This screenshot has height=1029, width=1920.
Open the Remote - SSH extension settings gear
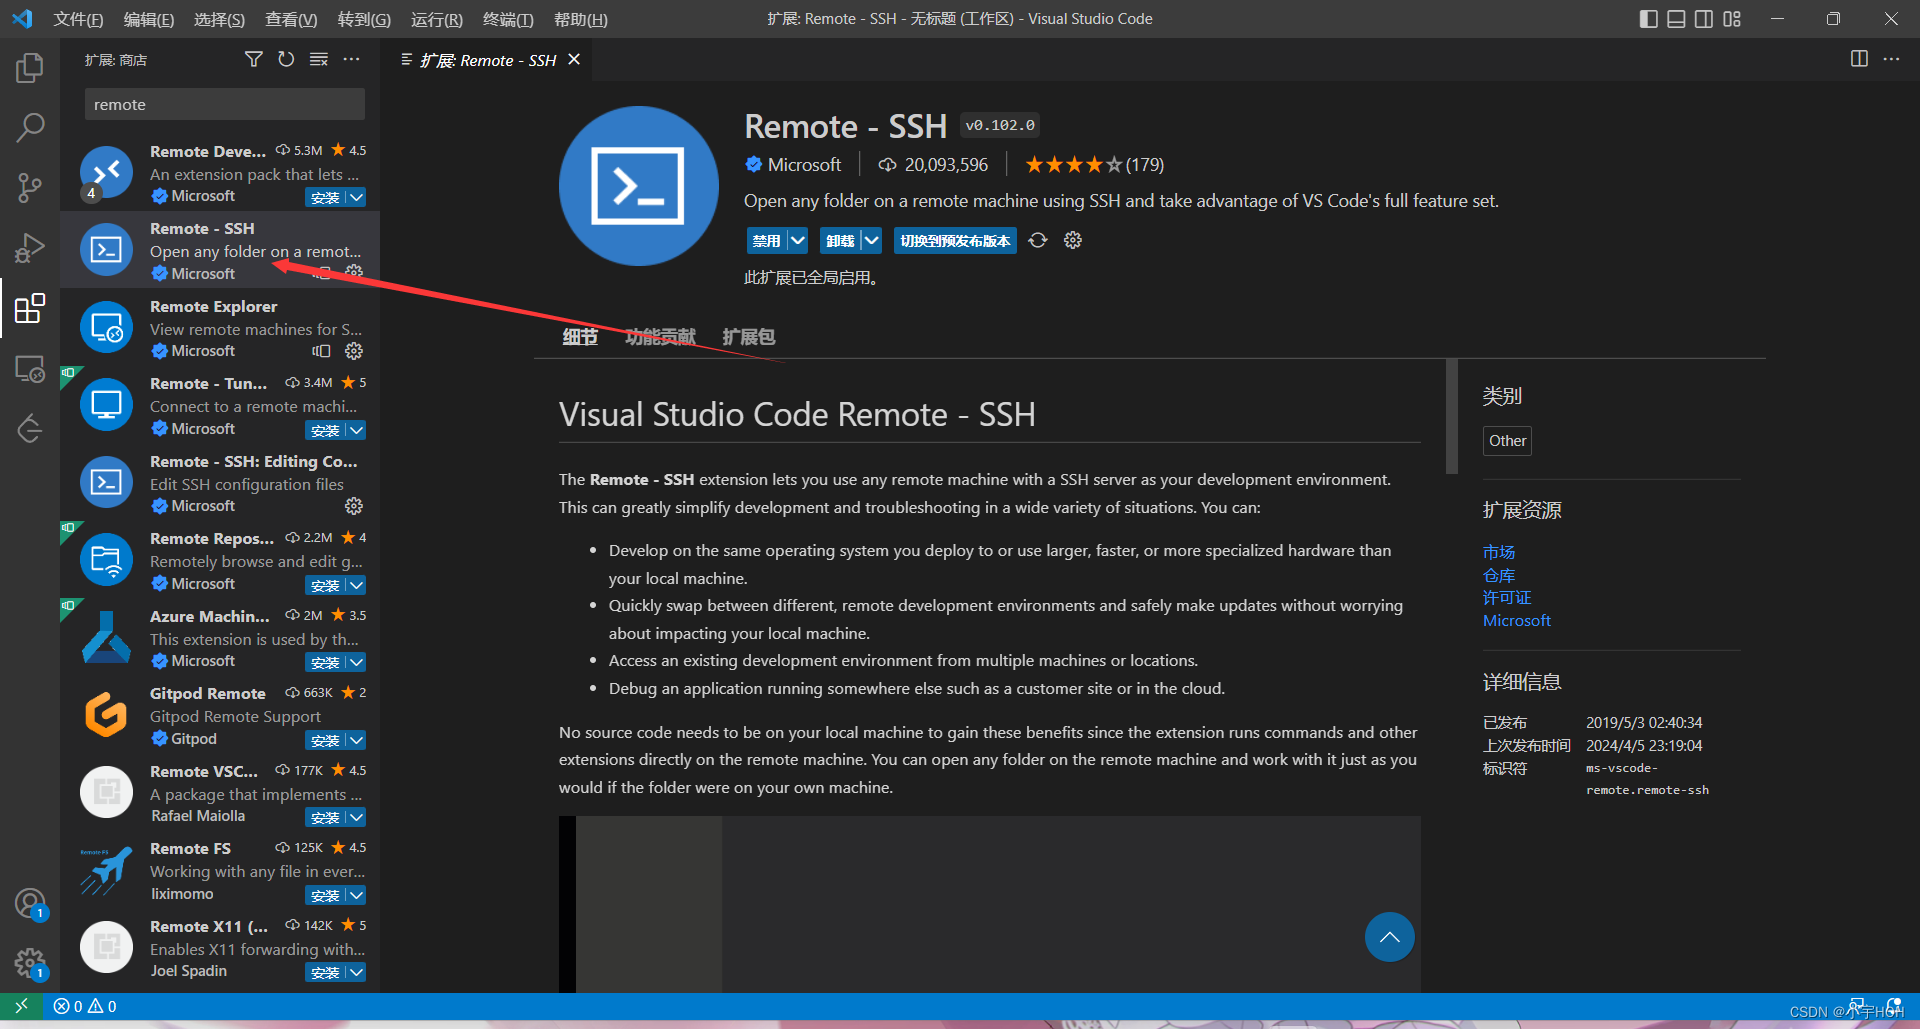tap(1073, 240)
